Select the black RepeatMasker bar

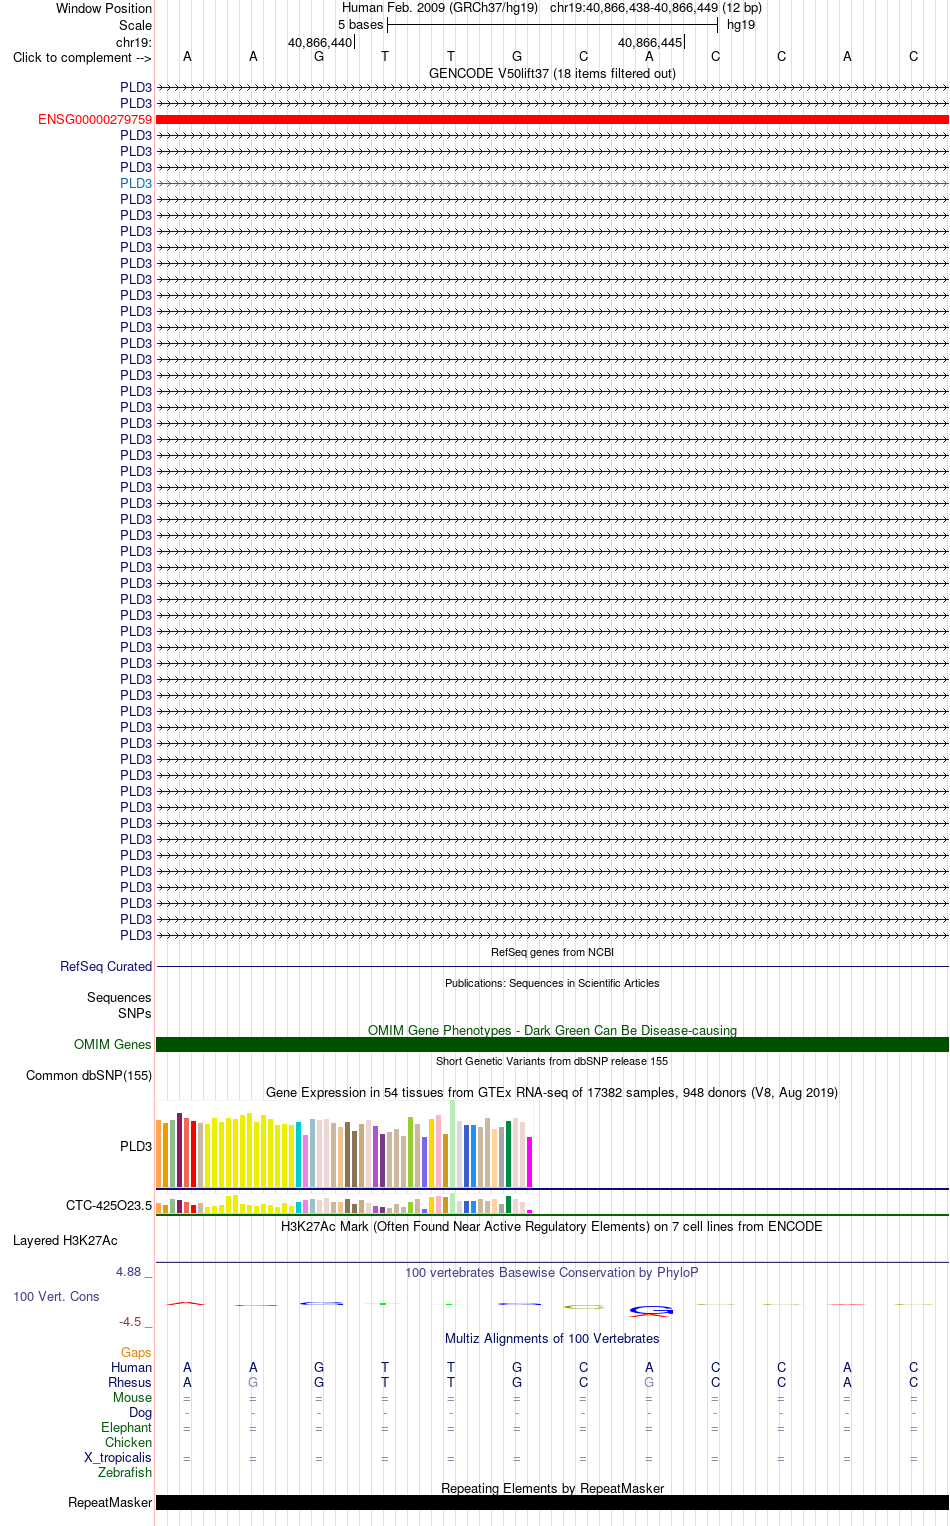click(x=552, y=1502)
